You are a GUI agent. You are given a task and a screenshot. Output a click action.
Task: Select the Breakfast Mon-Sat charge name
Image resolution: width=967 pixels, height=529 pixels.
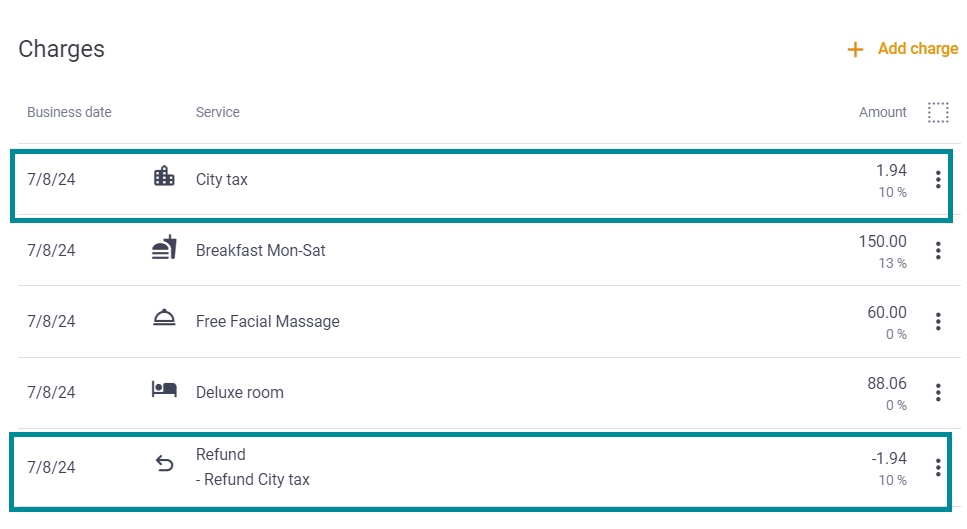[x=260, y=251]
